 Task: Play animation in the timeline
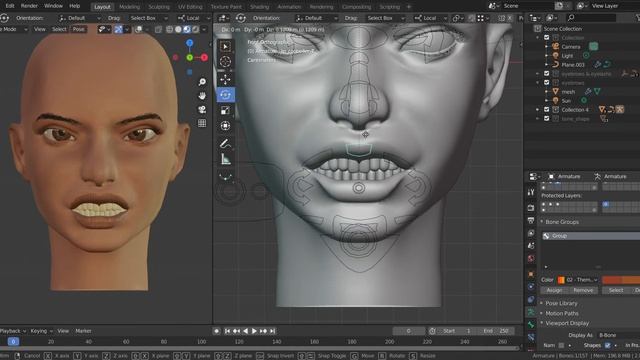(x=254, y=331)
